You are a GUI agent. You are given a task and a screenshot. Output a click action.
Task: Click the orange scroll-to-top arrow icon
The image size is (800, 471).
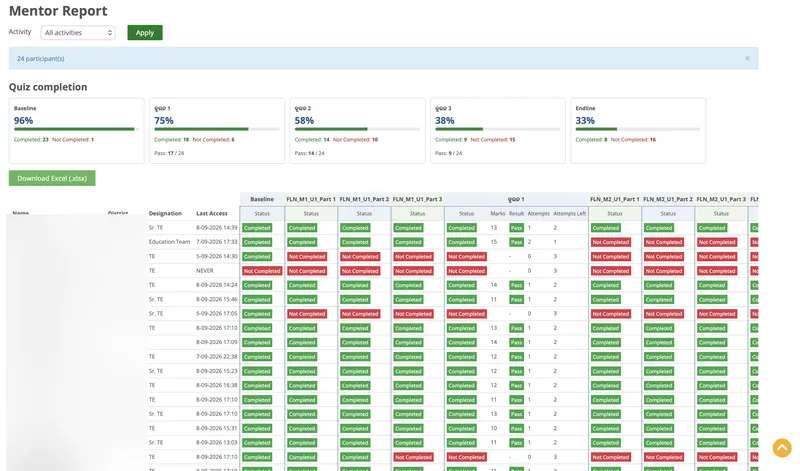click(782, 448)
